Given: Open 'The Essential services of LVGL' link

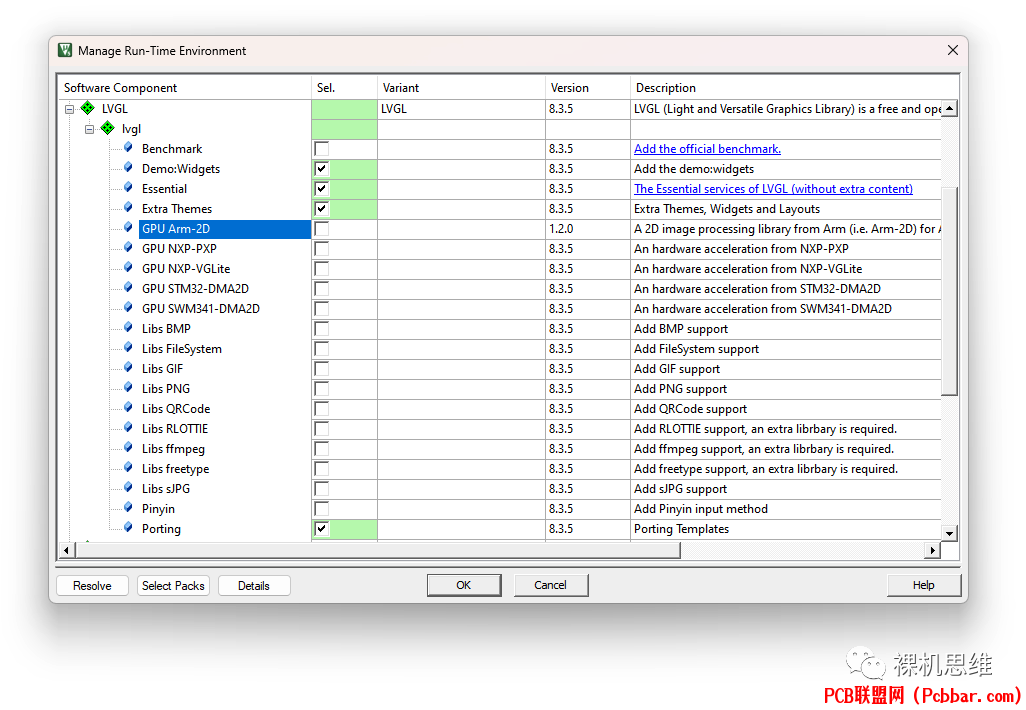Looking at the screenshot, I should click(773, 188).
